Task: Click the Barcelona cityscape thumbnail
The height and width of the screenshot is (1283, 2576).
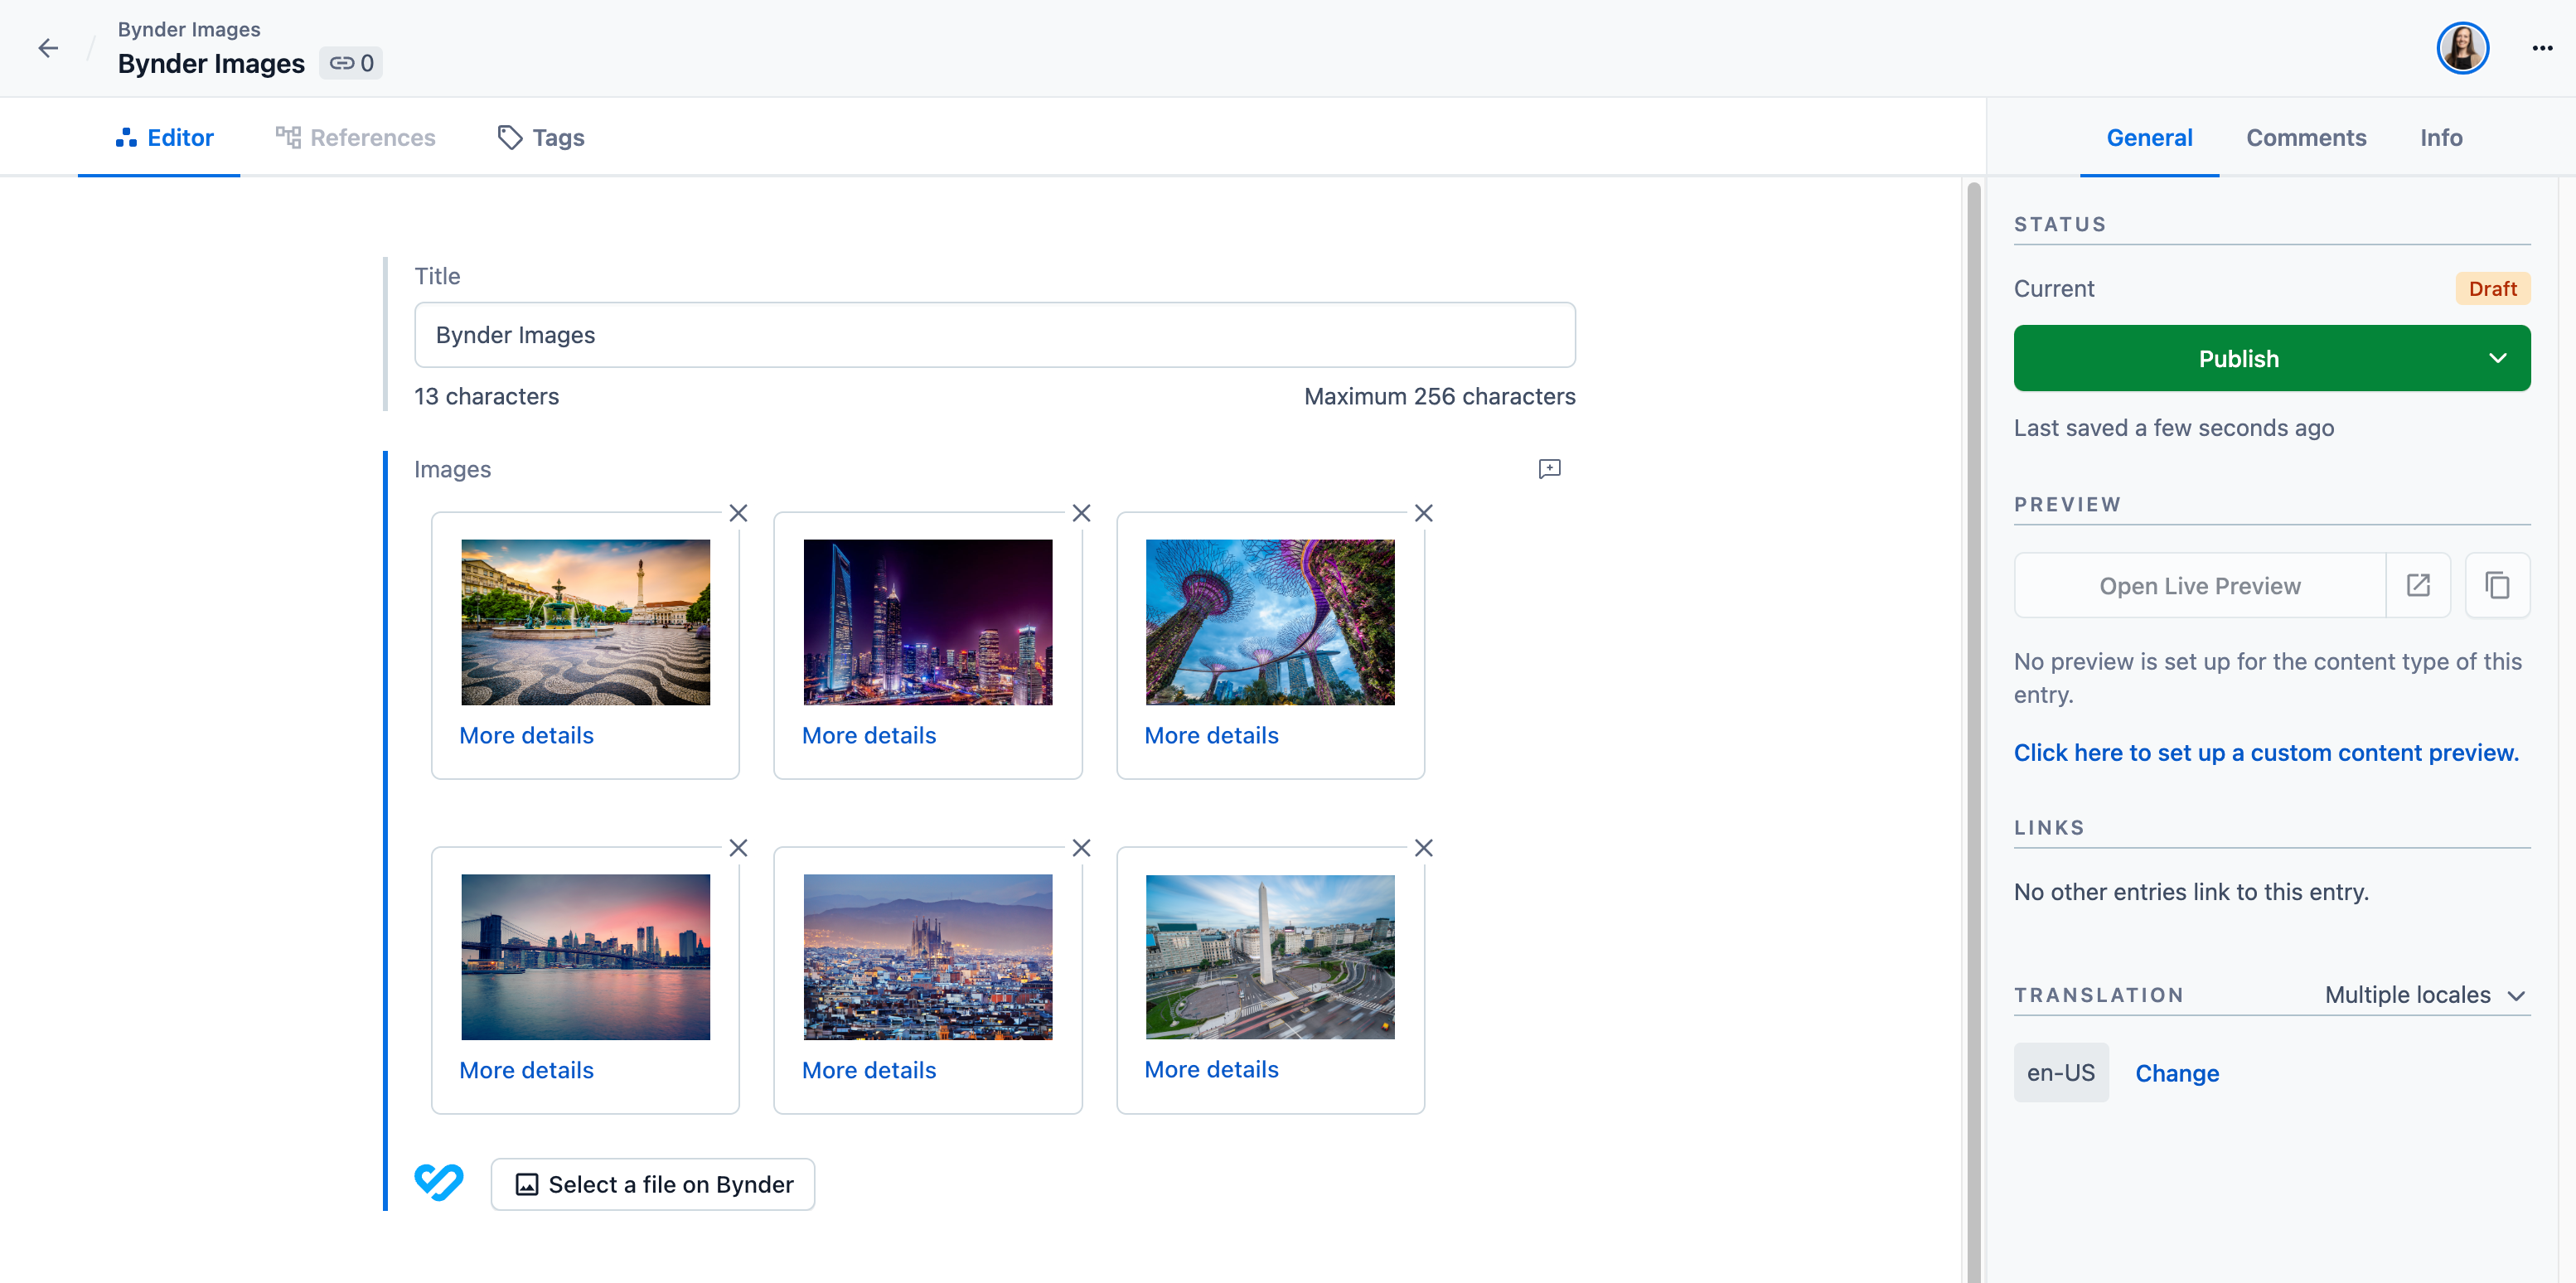Action: [928, 957]
